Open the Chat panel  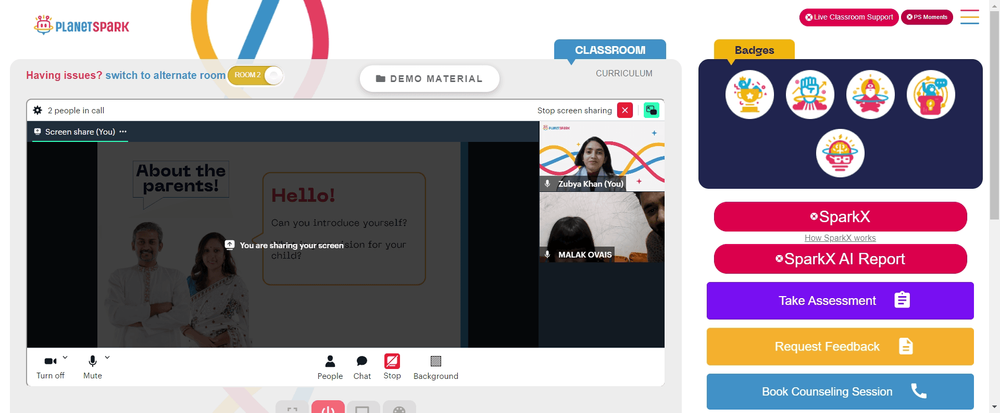point(362,368)
